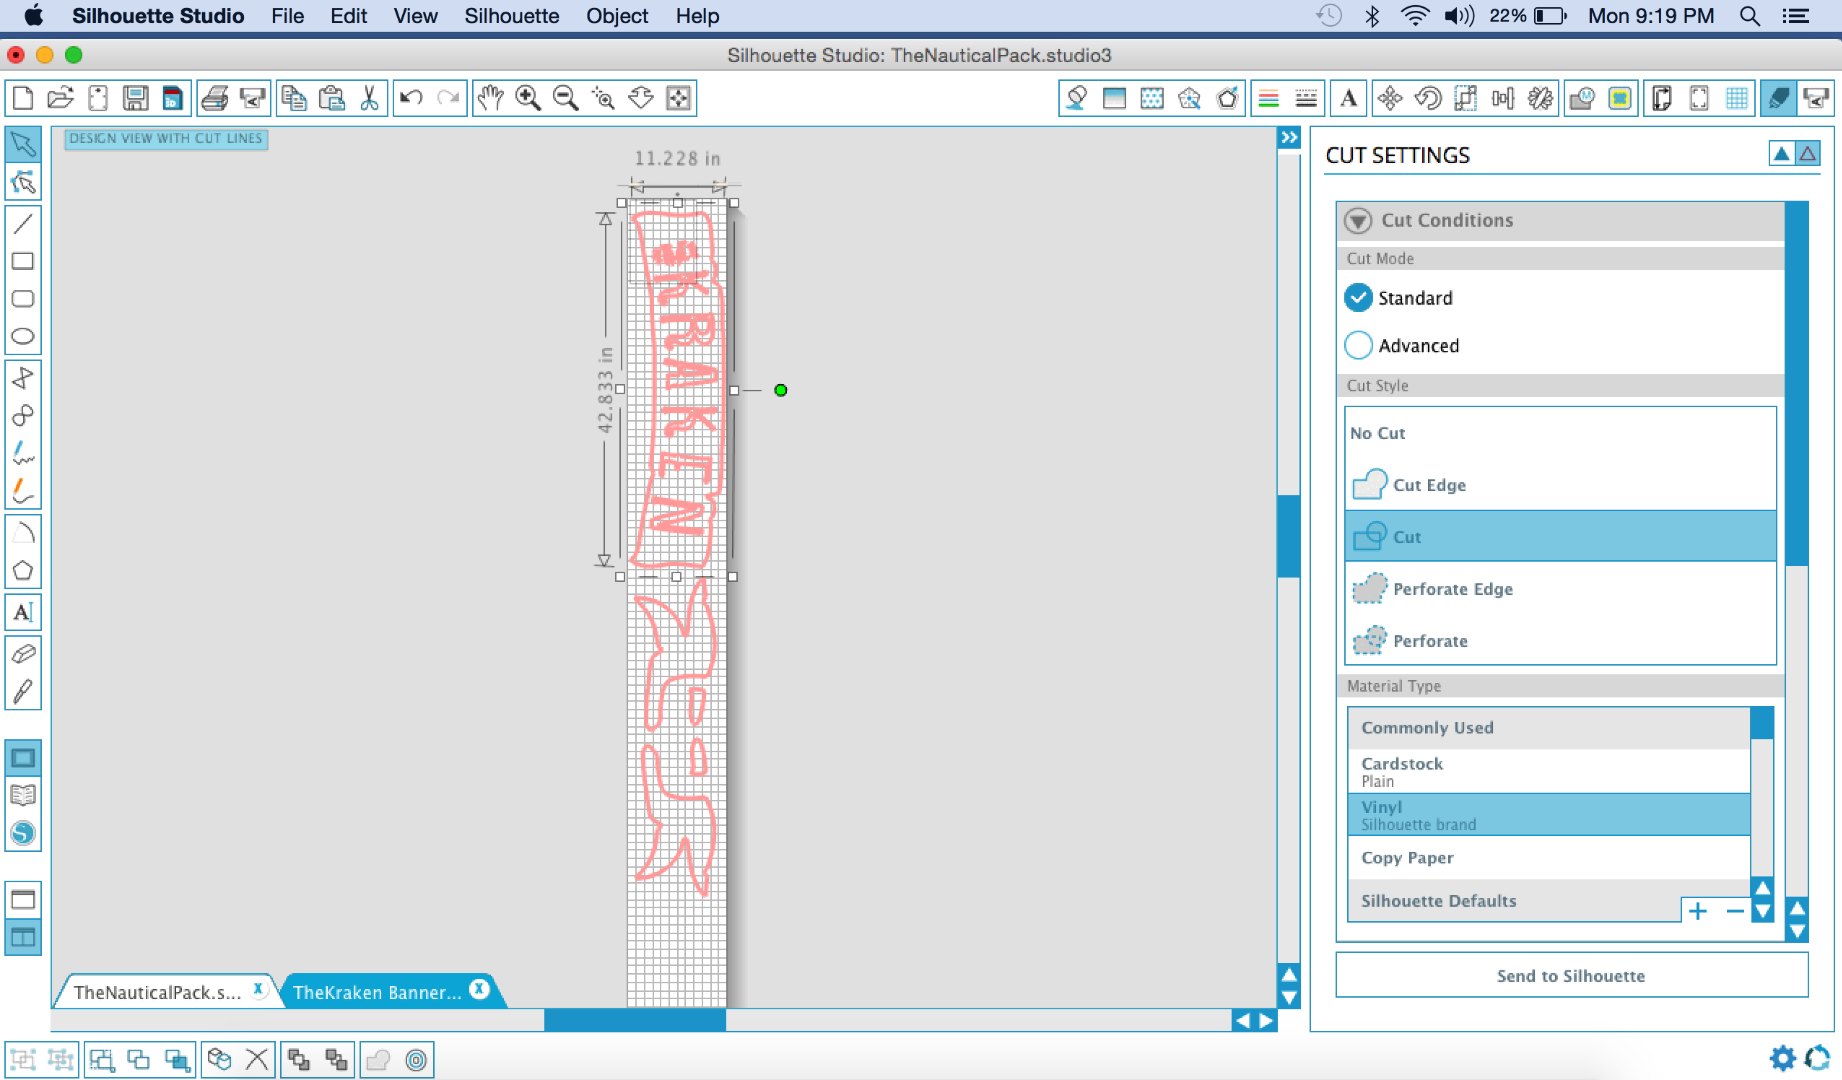Select the Cut style option
Screen dimensions: 1842x1080
coord(1560,537)
